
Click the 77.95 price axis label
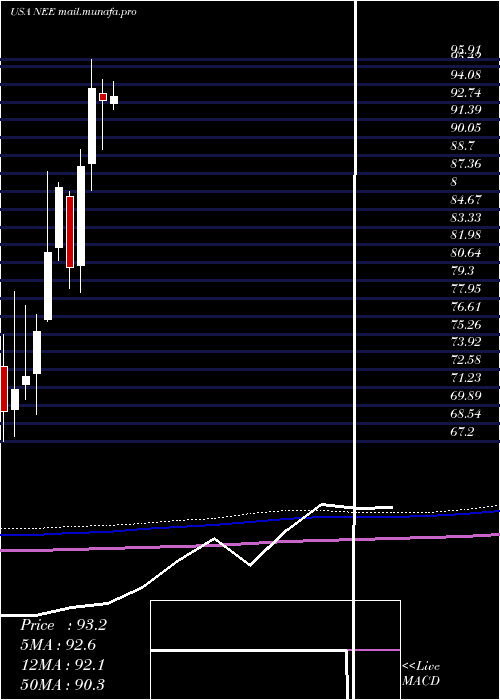click(466, 289)
